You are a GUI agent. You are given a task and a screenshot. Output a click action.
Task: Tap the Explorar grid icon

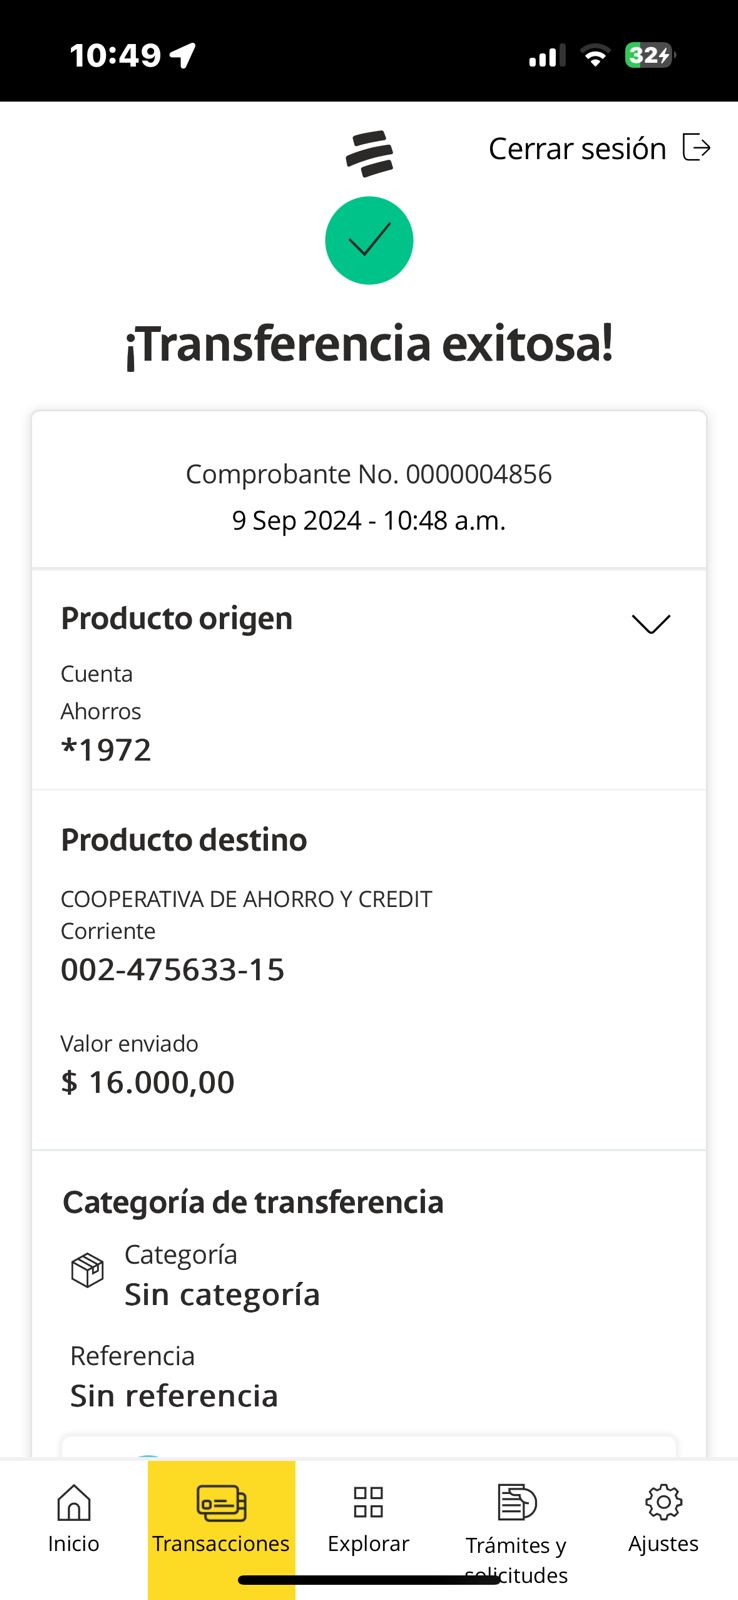368,1502
